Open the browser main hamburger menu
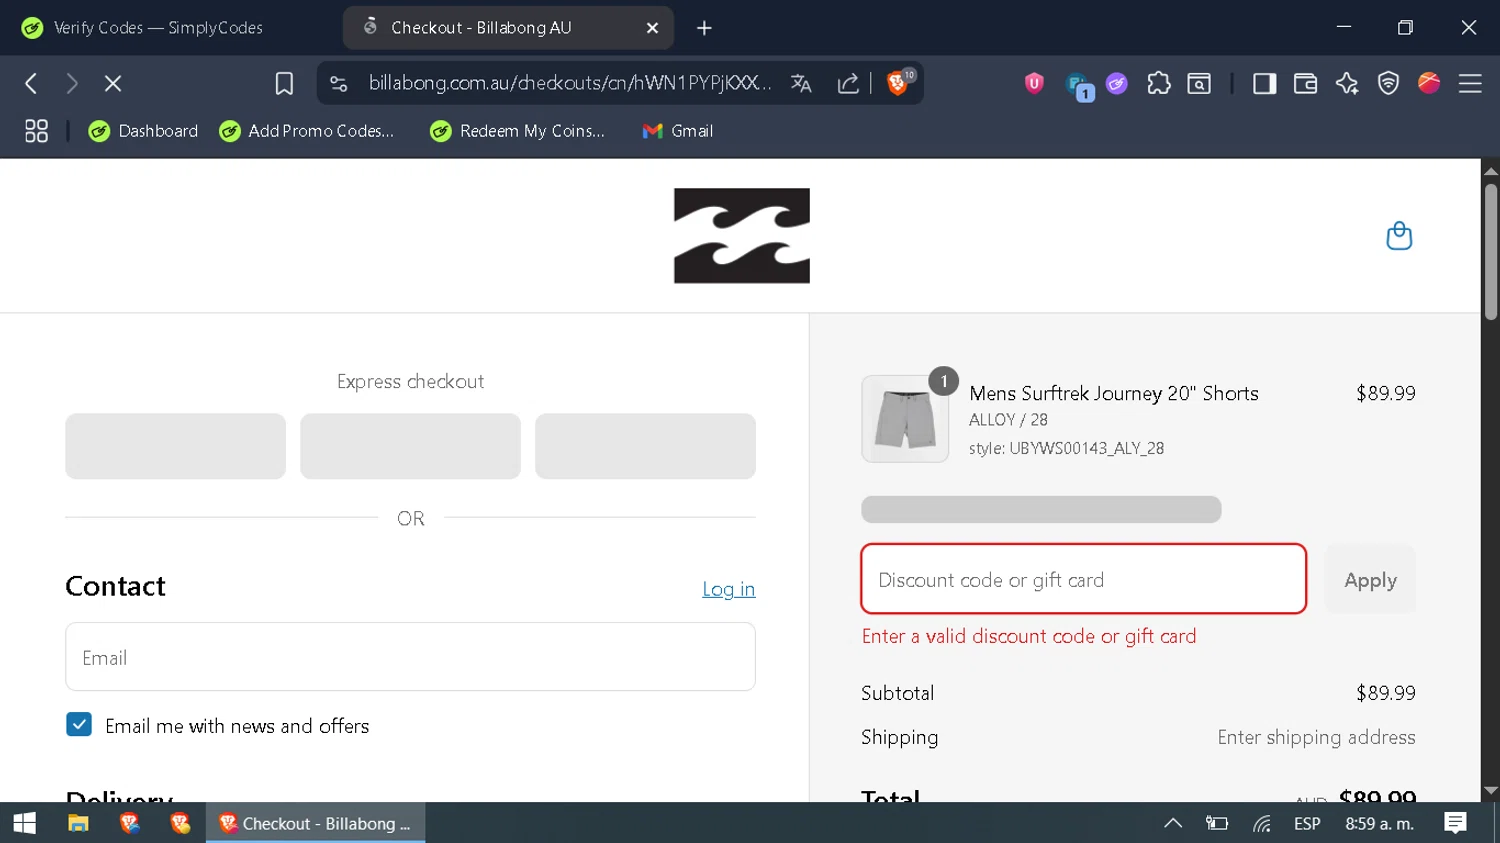 click(1470, 84)
